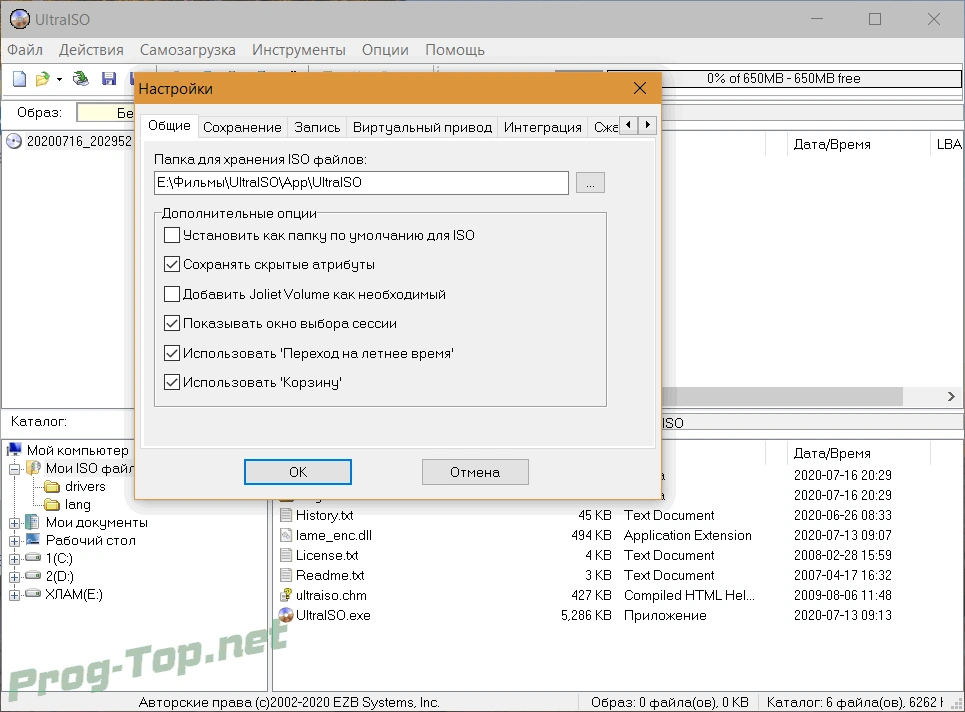Switch to the Общие tab

click(x=169, y=126)
